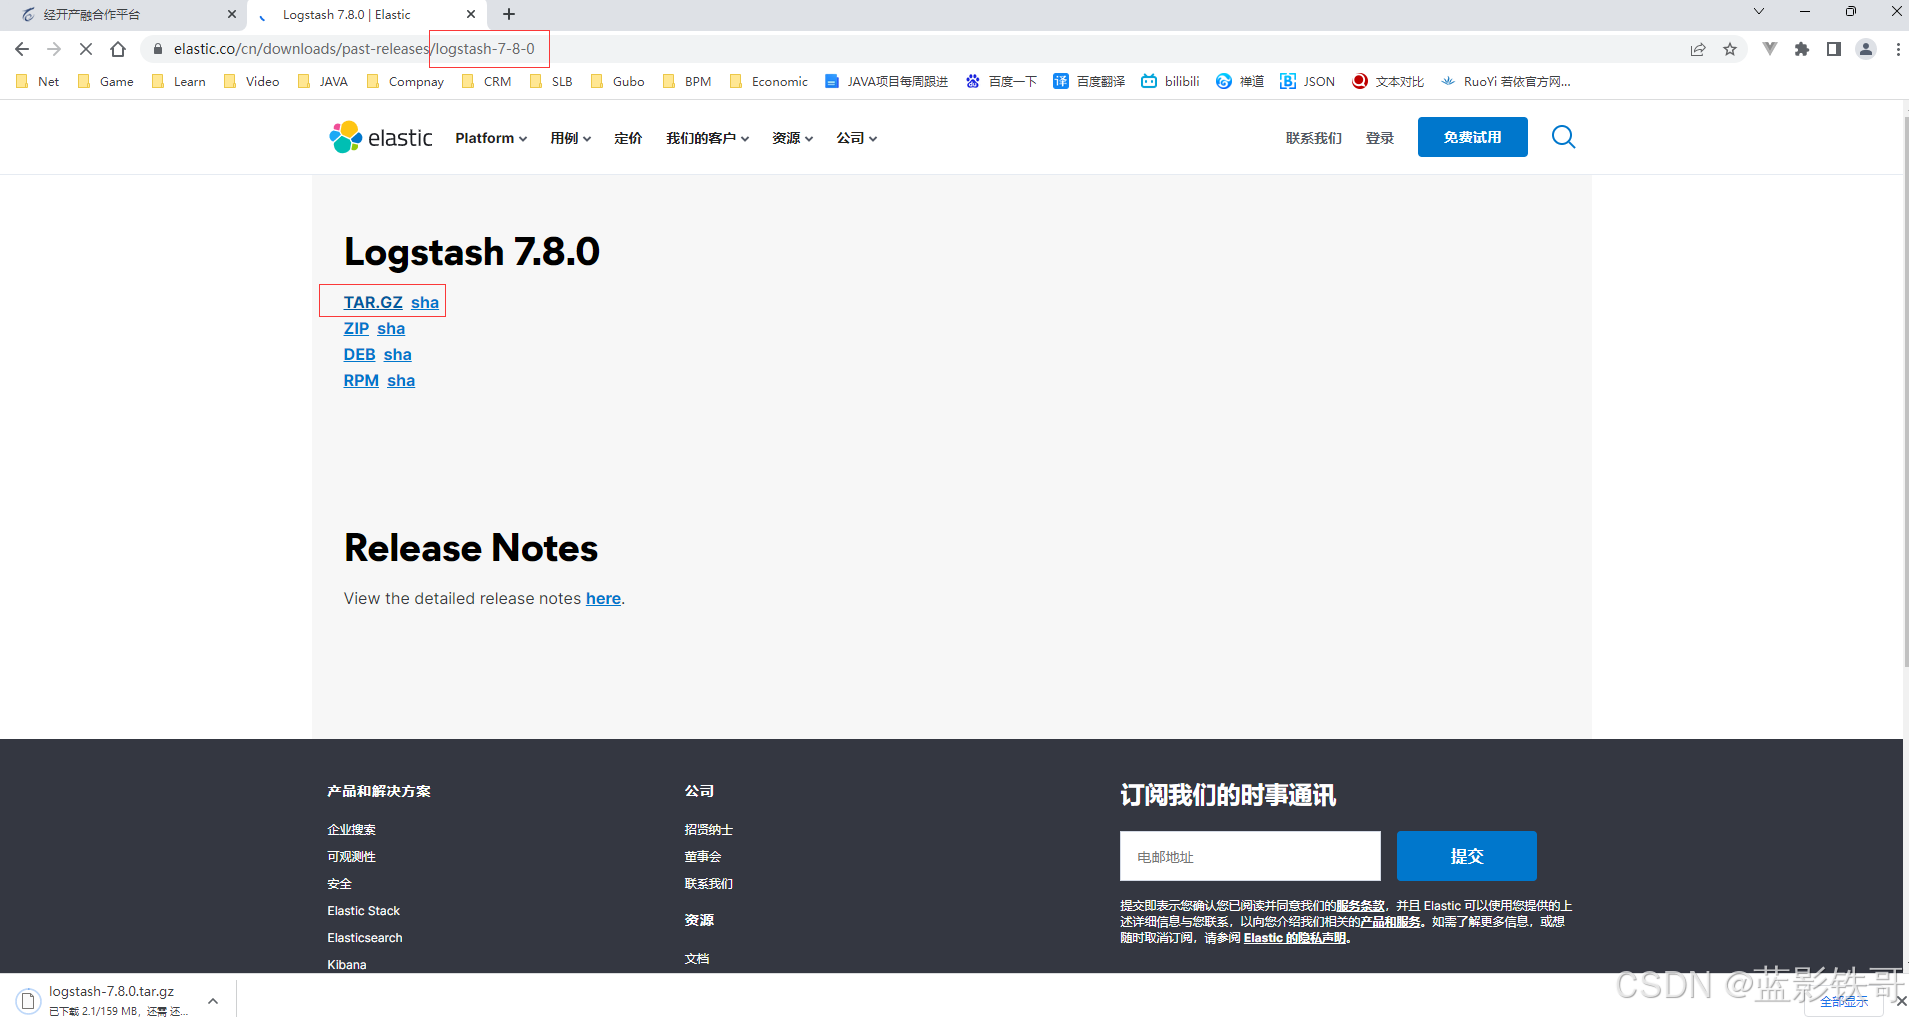Expand the 用例 menu

pos(571,138)
